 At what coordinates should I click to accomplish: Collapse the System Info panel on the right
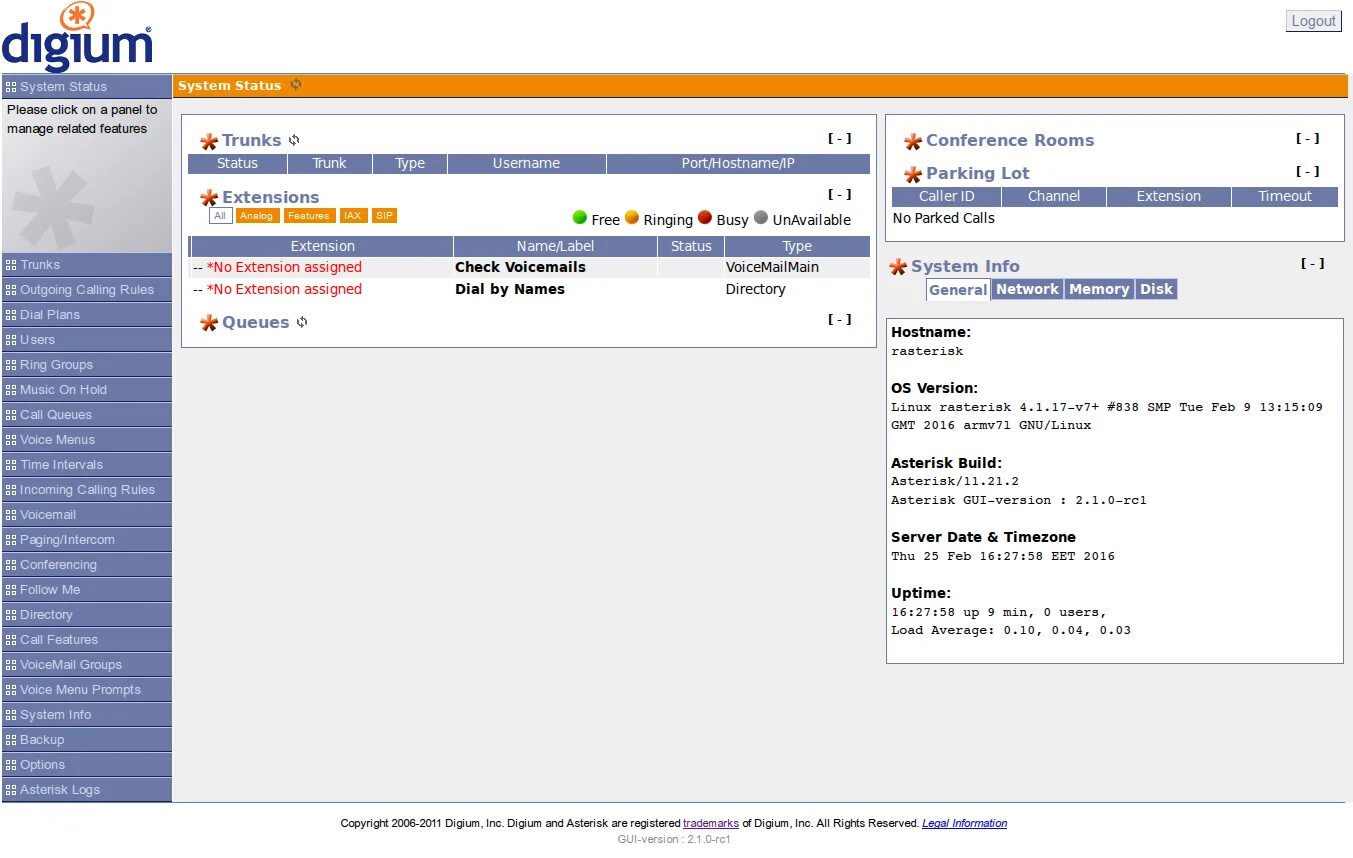coord(1313,264)
